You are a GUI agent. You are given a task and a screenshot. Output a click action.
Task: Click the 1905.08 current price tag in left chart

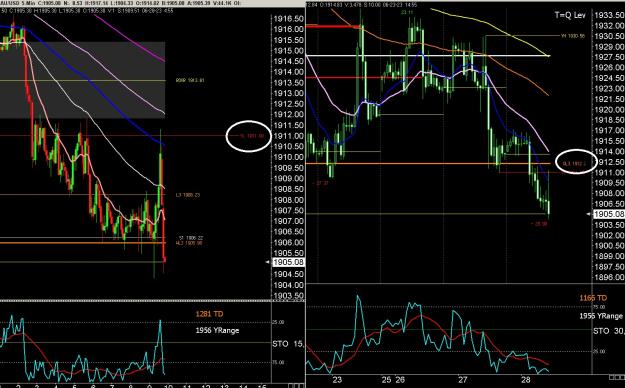click(288, 262)
